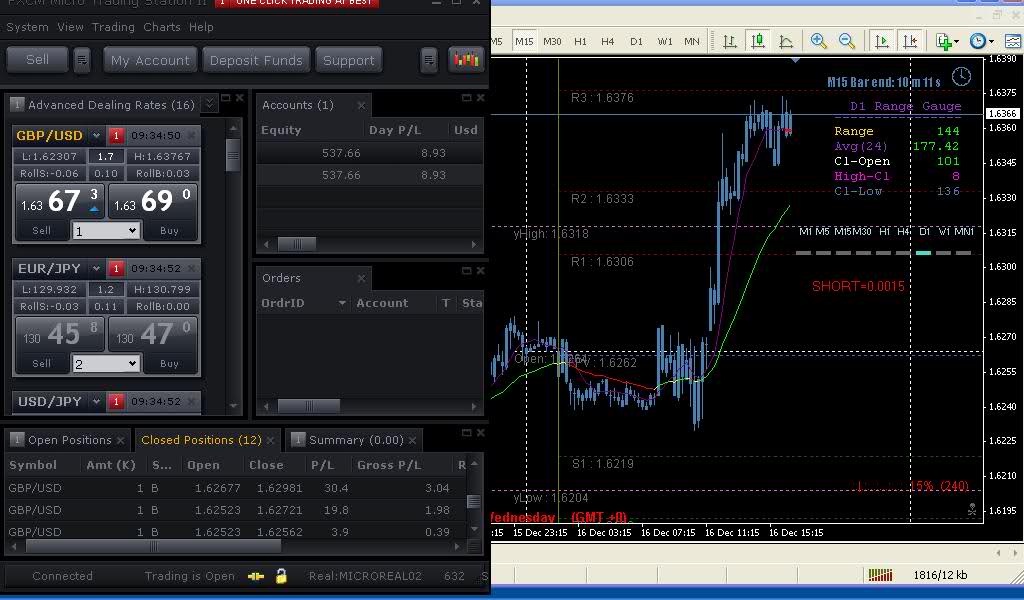The height and width of the screenshot is (600, 1024).
Task: Expand the Sell order options dropdown
Action: point(82,60)
